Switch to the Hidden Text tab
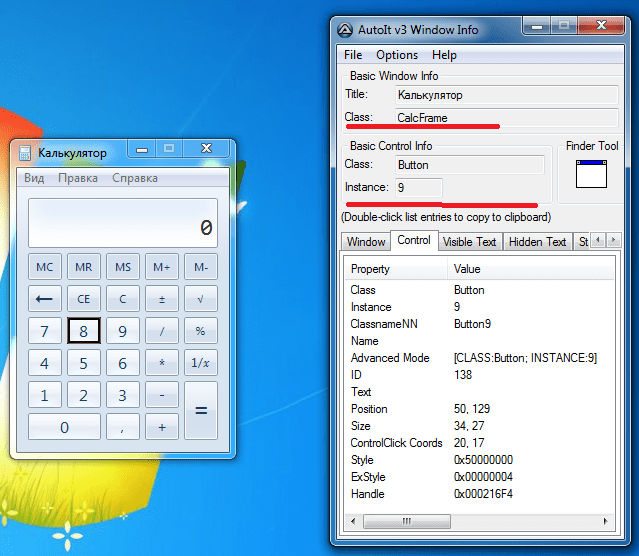Viewport: 639px width, 556px height. pos(538,242)
